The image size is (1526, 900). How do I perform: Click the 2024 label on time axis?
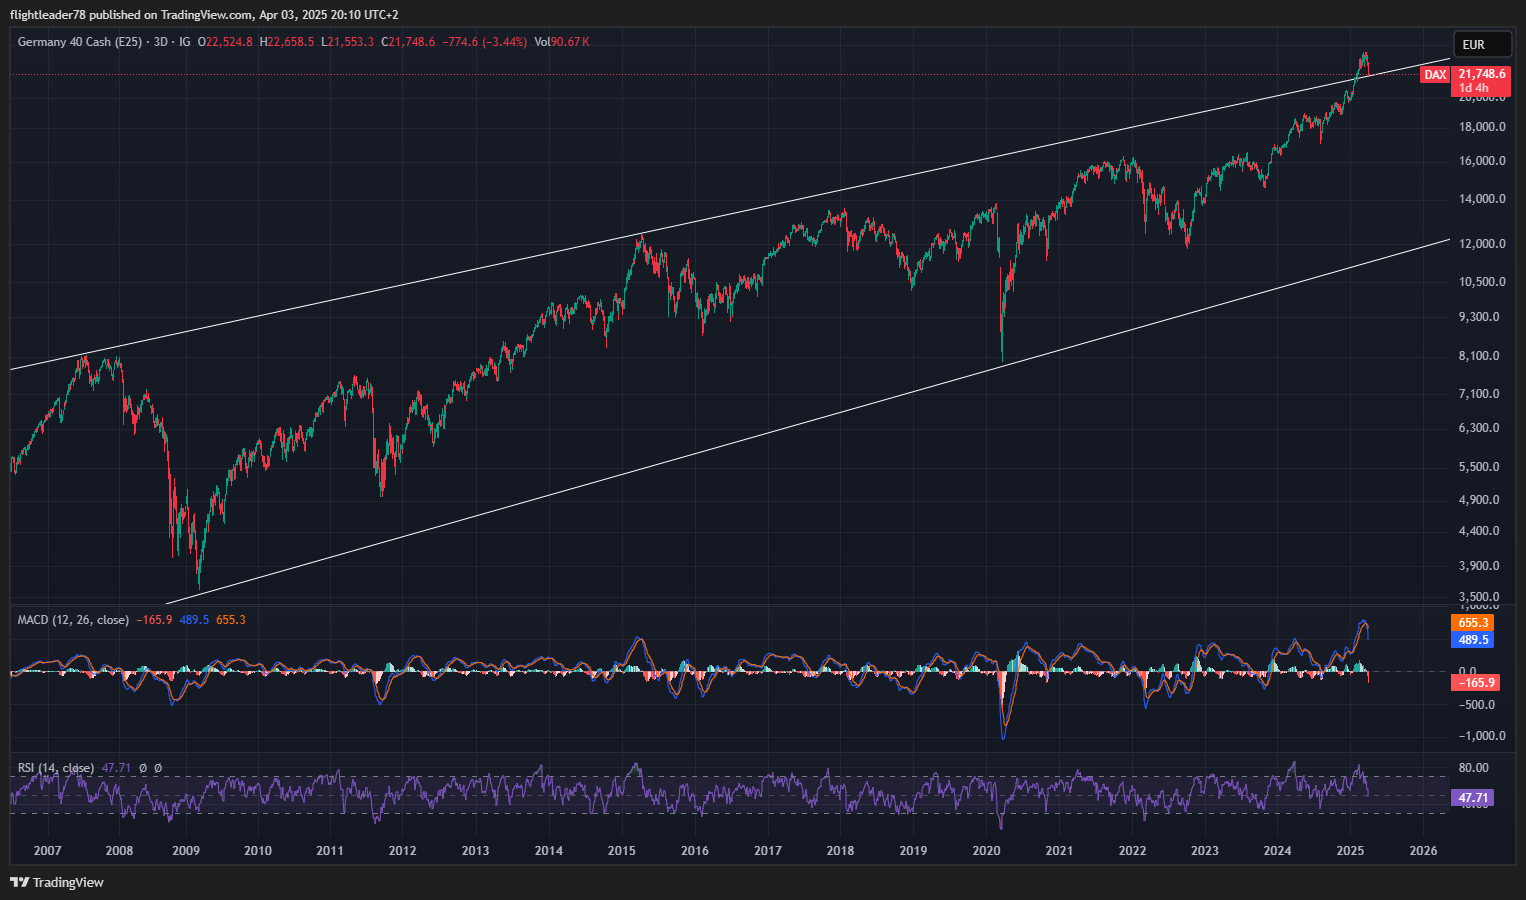click(x=1277, y=851)
